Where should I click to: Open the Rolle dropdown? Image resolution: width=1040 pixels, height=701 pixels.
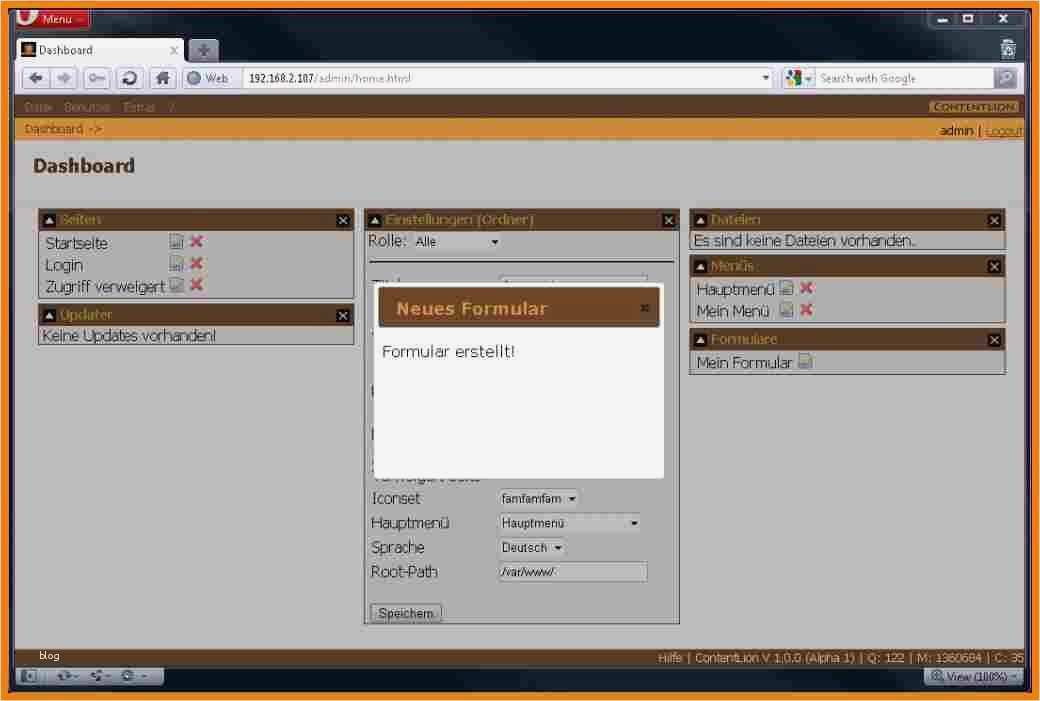457,242
